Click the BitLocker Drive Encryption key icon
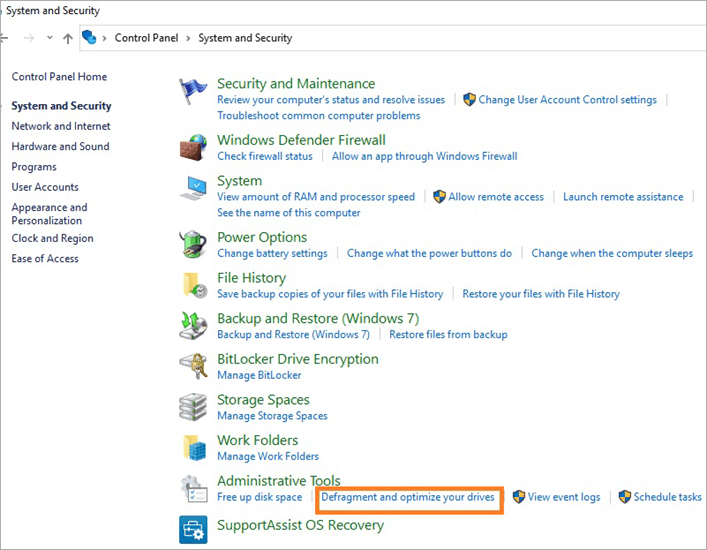 pyautogui.click(x=193, y=367)
